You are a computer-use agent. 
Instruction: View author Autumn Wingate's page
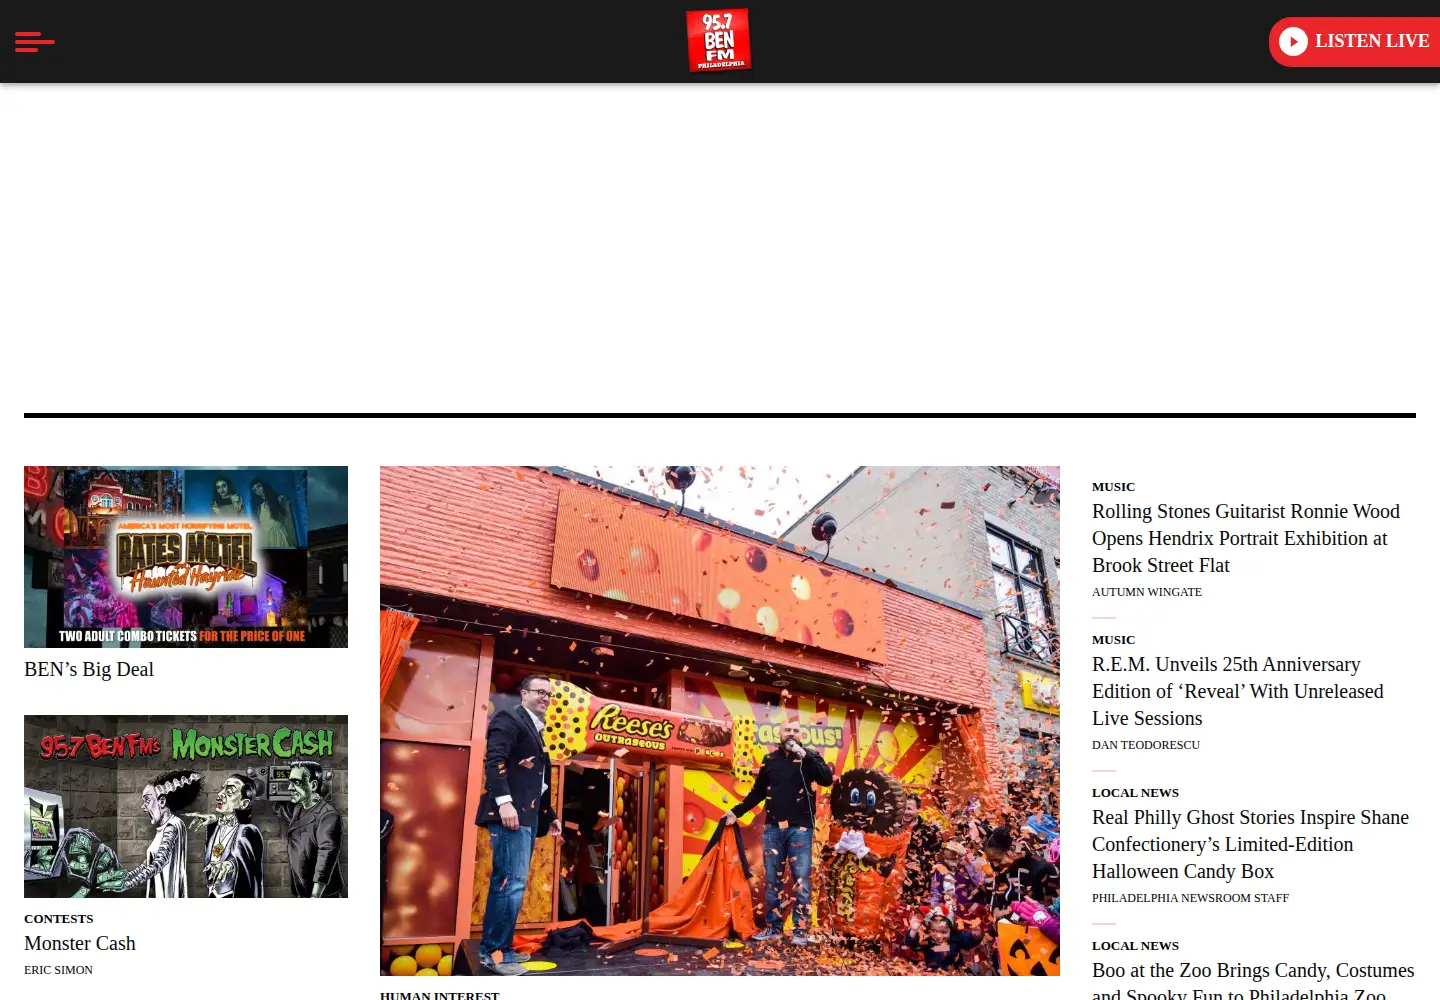(x=1147, y=592)
